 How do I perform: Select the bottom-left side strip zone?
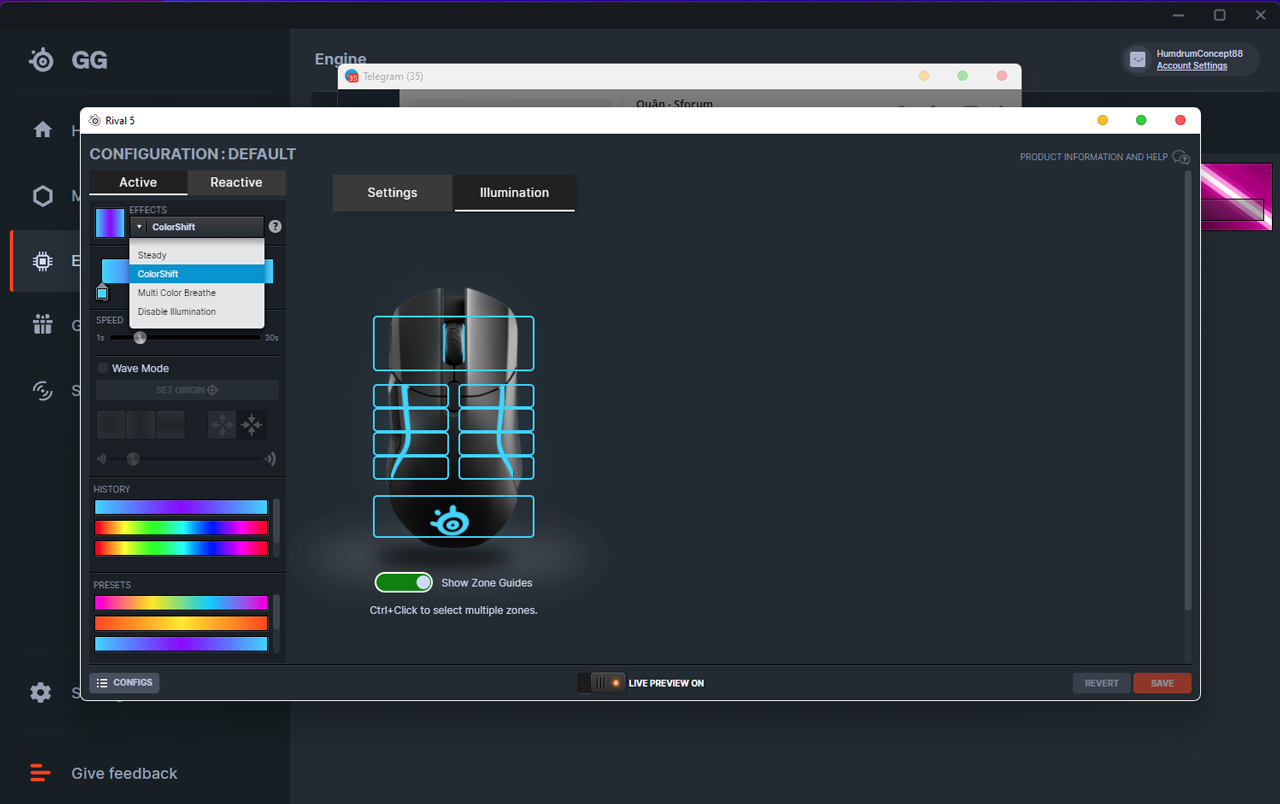click(x=411, y=468)
